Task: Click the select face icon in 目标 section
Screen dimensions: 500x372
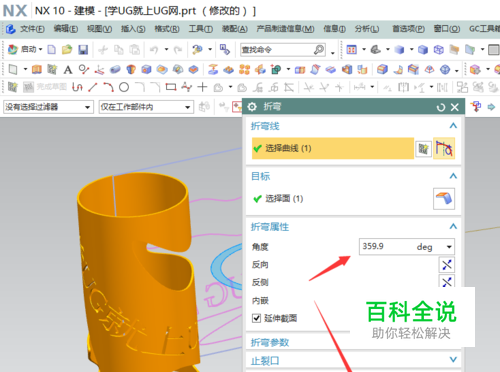Action: (444, 199)
